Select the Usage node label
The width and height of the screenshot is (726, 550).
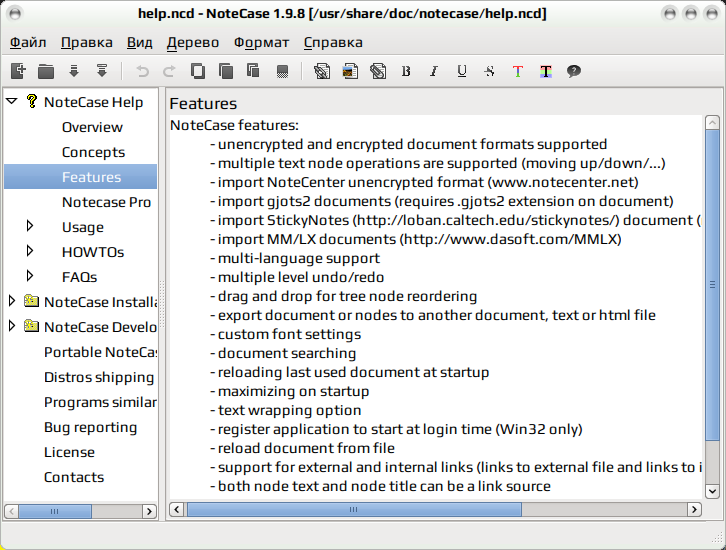(x=83, y=227)
